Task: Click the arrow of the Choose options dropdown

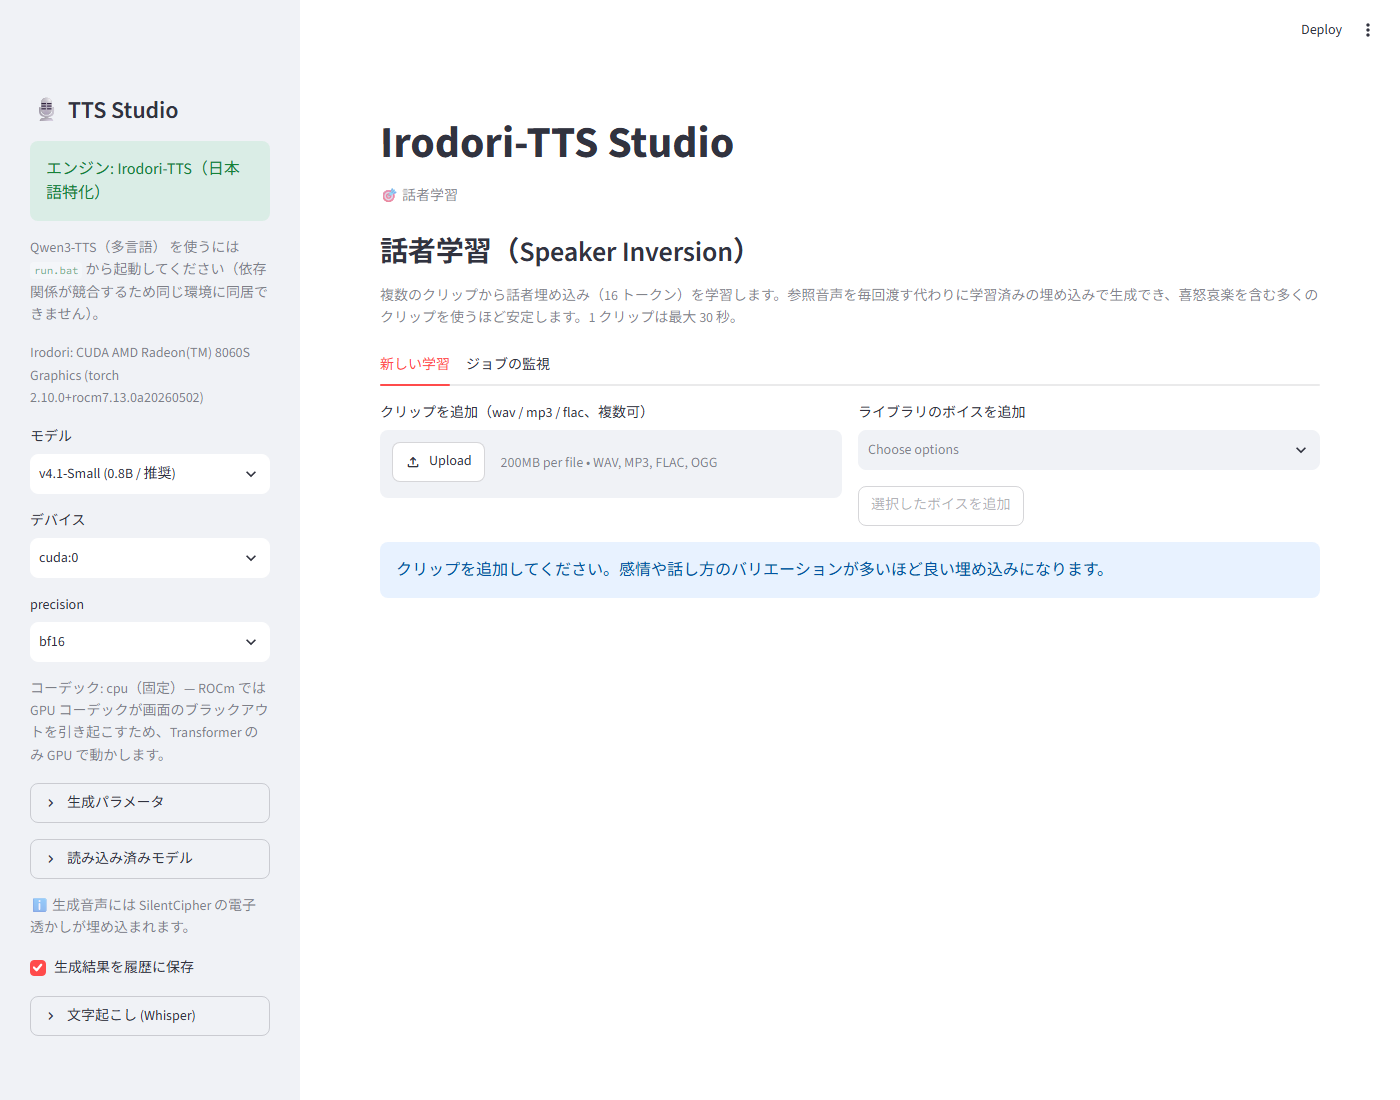Action: coord(1301,450)
